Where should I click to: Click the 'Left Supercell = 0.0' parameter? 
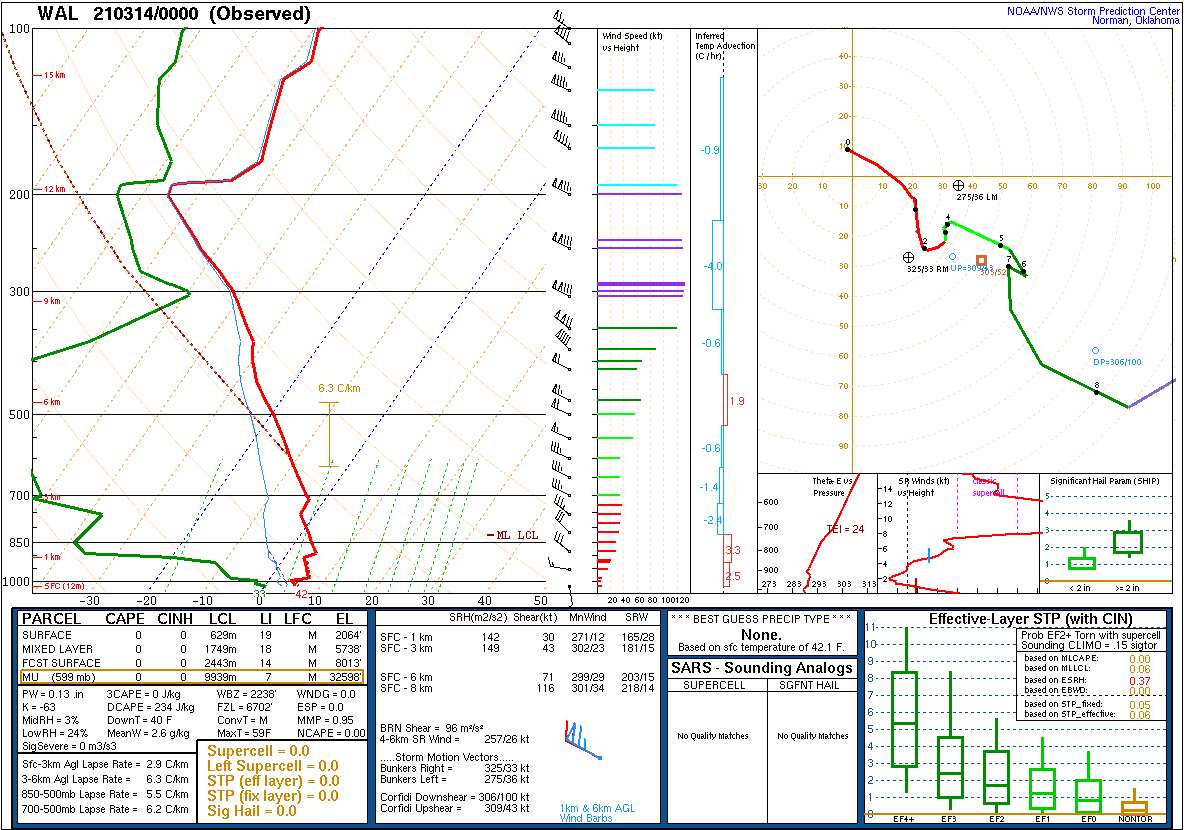(x=273, y=766)
